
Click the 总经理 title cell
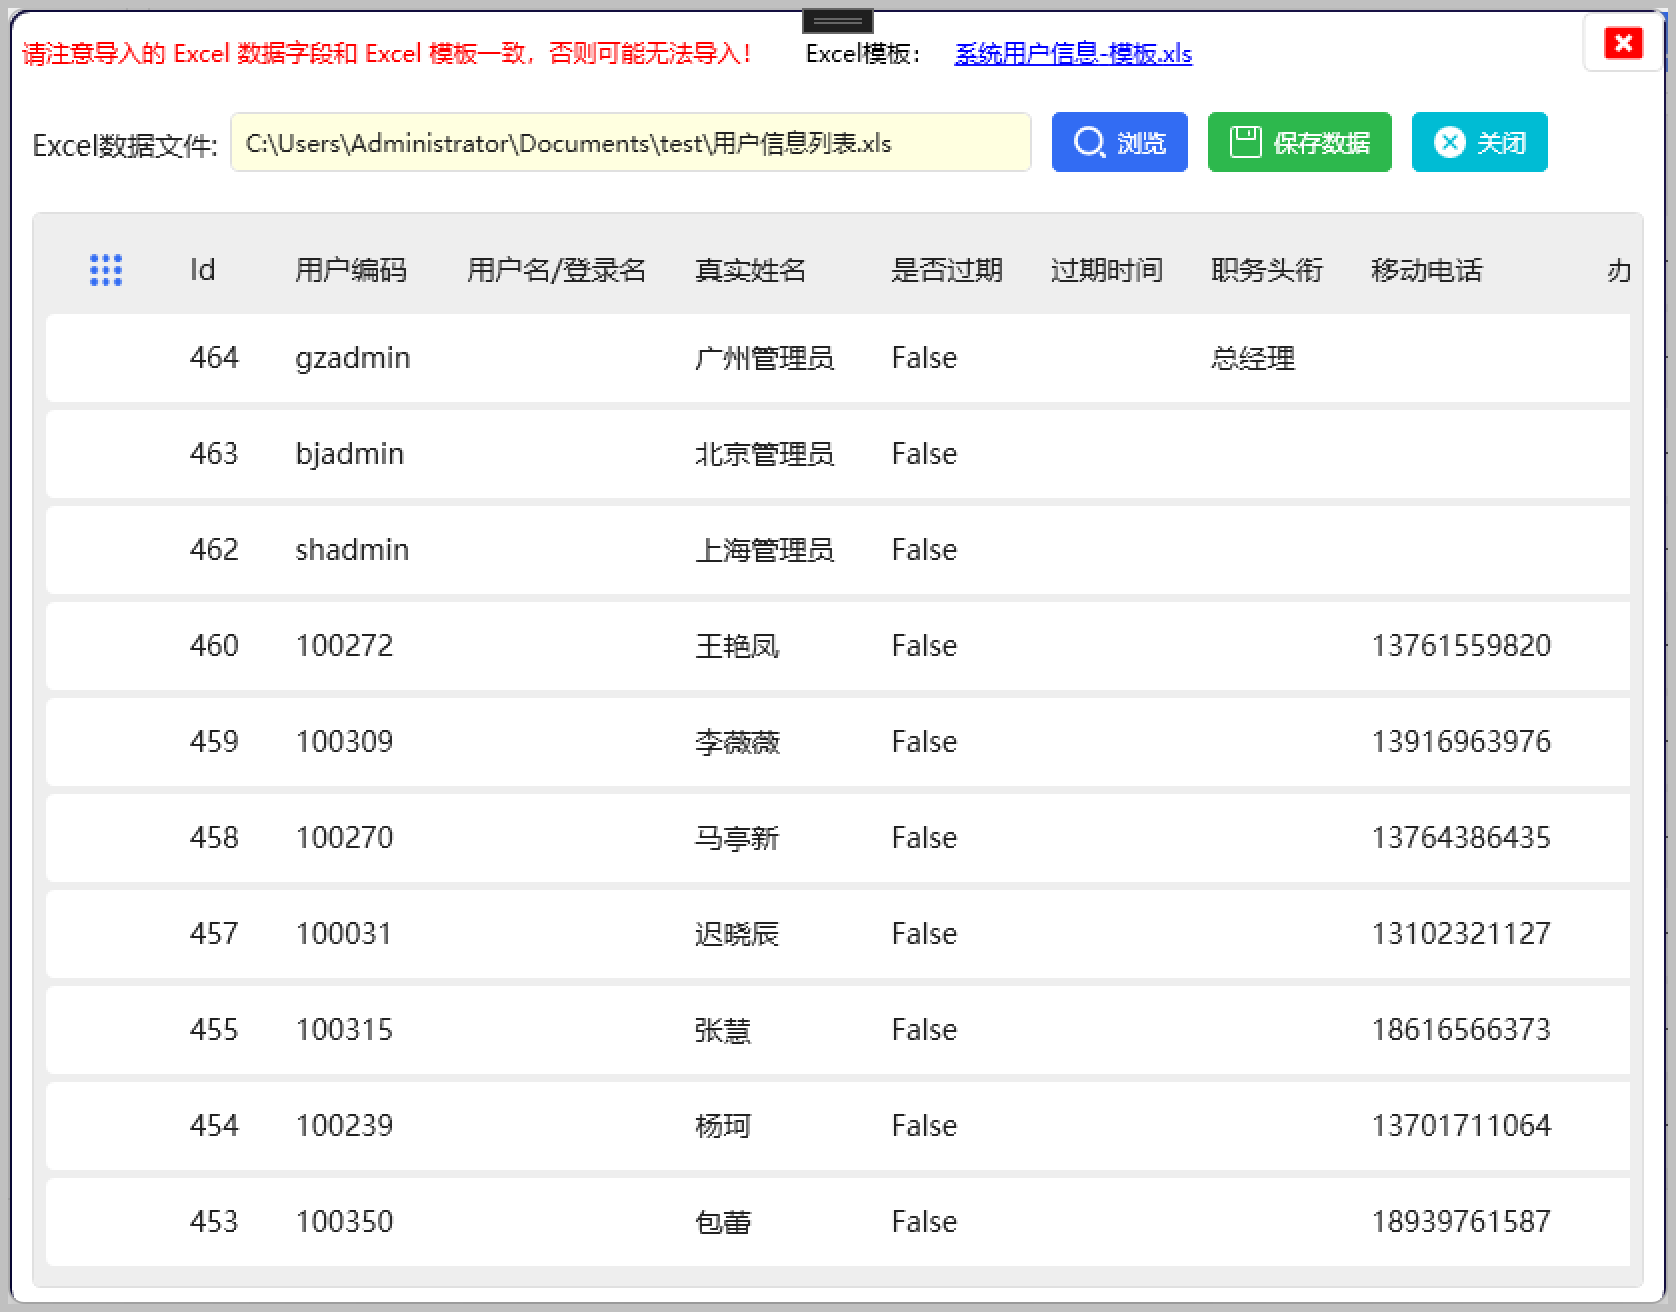[1253, 358]
